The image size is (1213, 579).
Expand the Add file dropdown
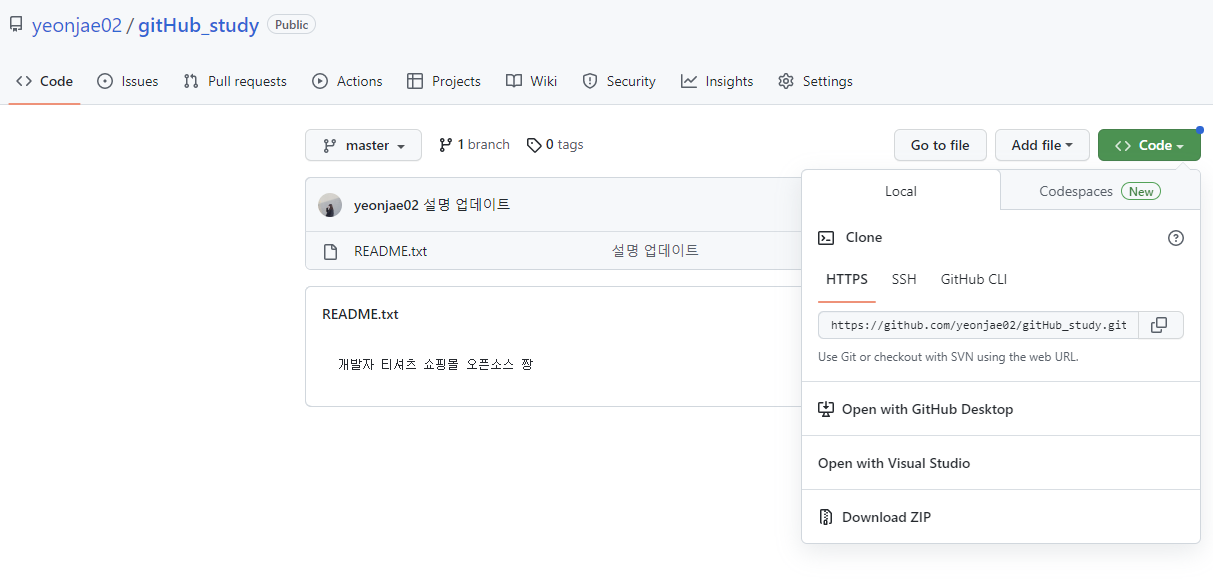click(1042, 145)
